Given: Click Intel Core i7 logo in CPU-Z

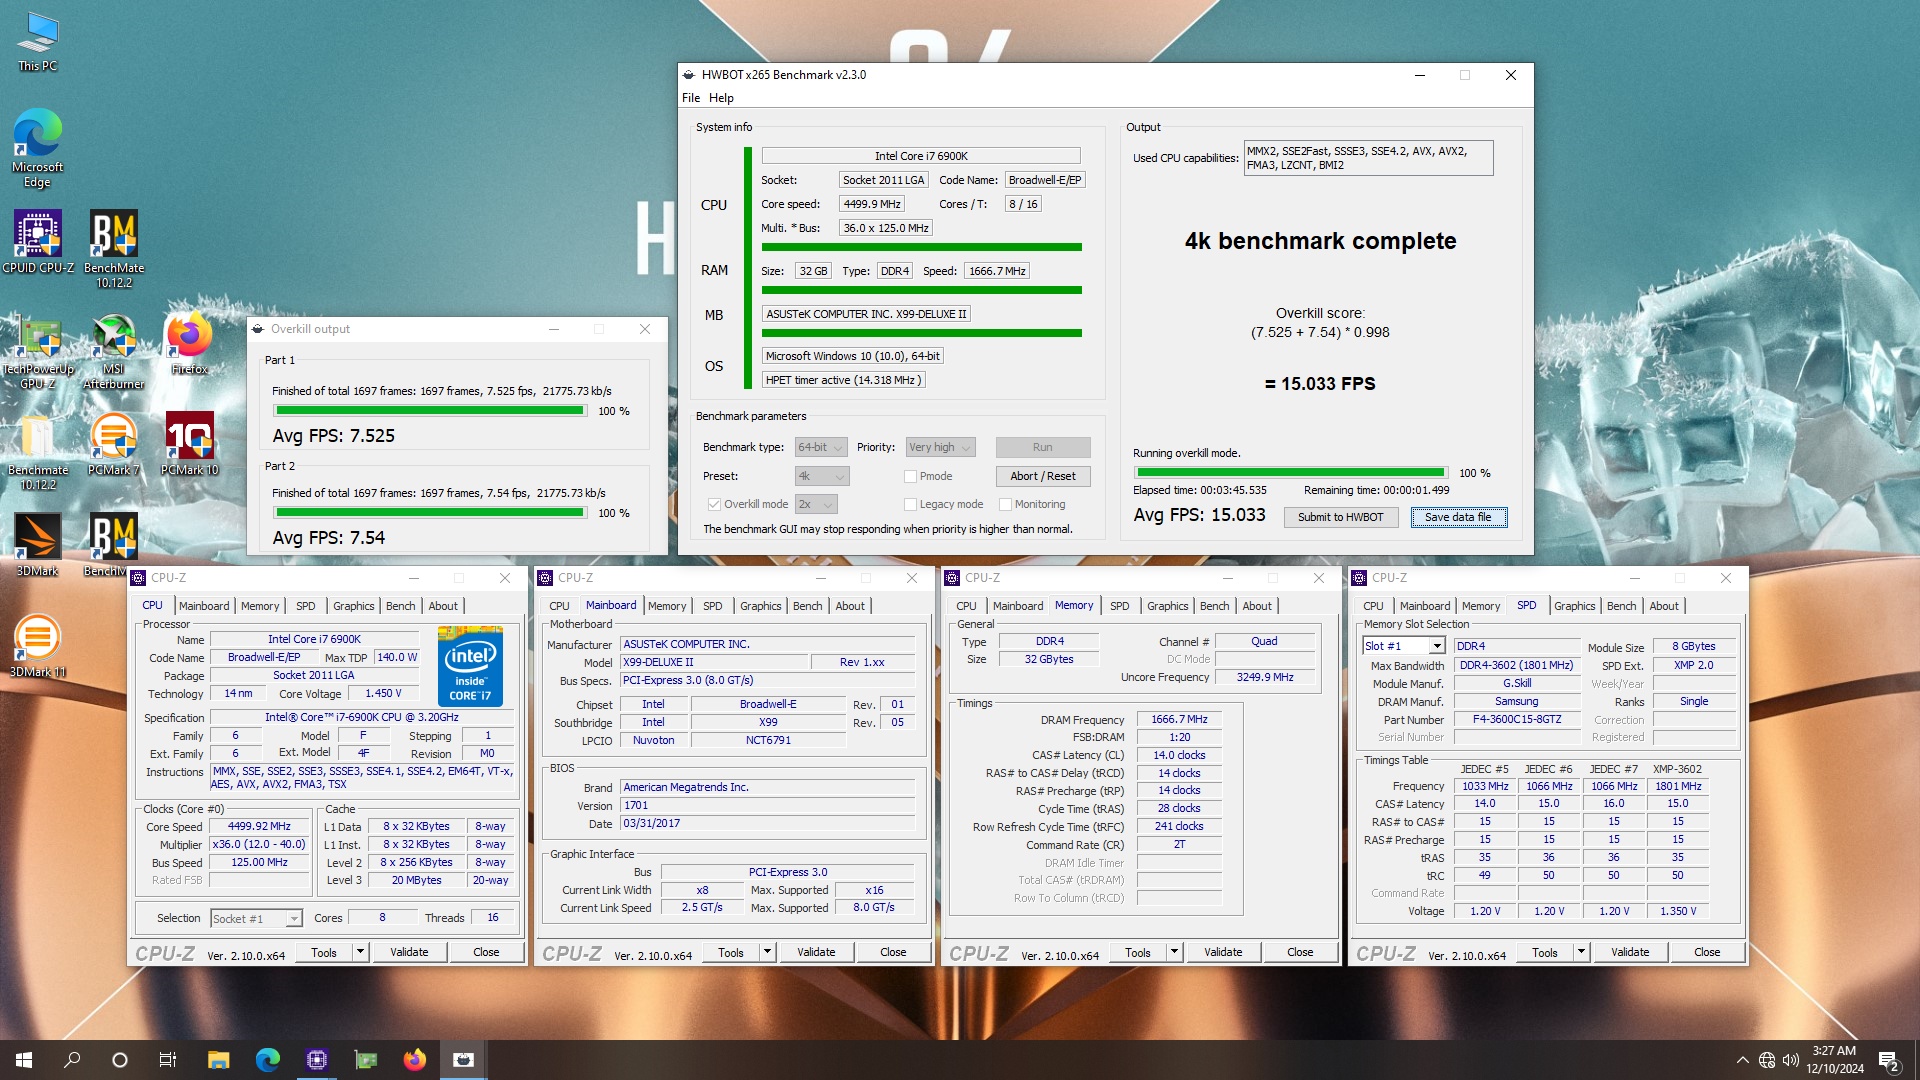Looking at the screenshot, I should (470, 667).
